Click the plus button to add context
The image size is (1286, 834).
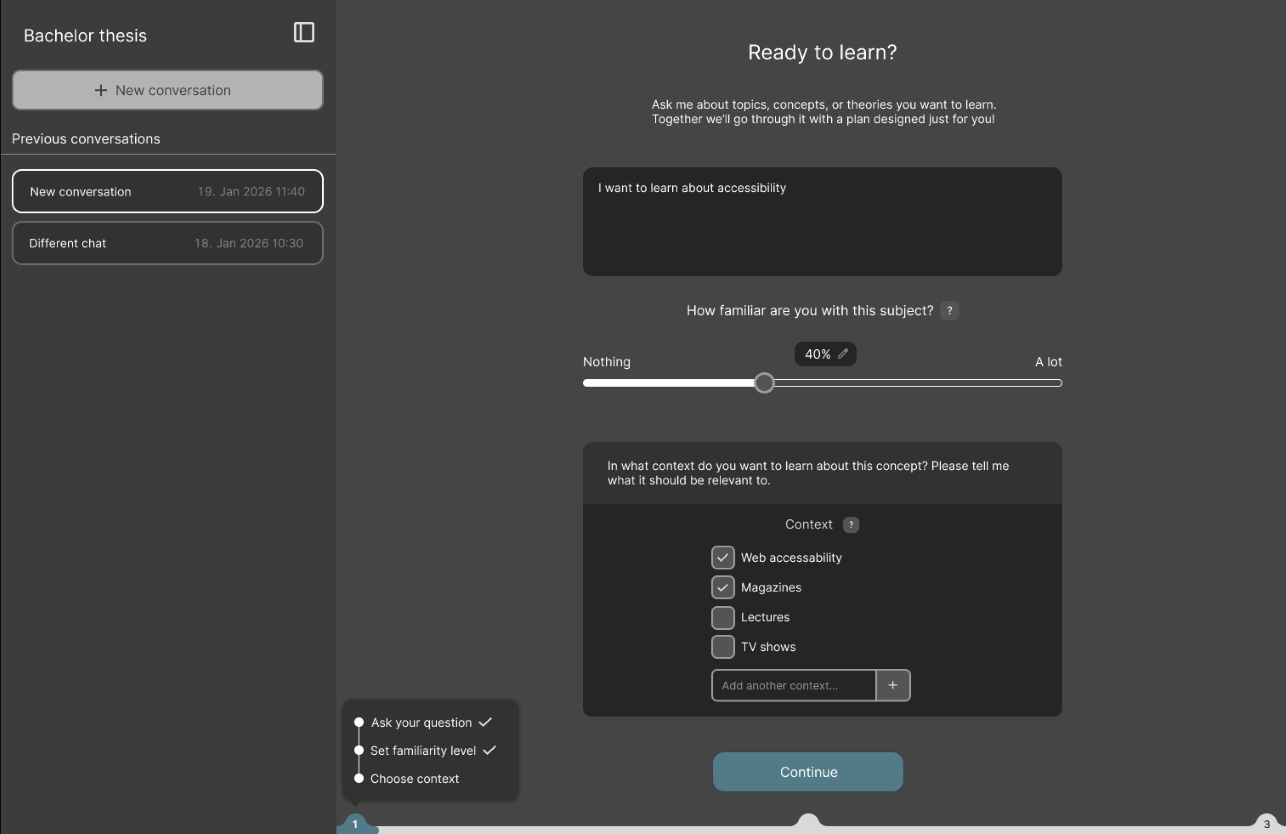click(x=893, y=686)
